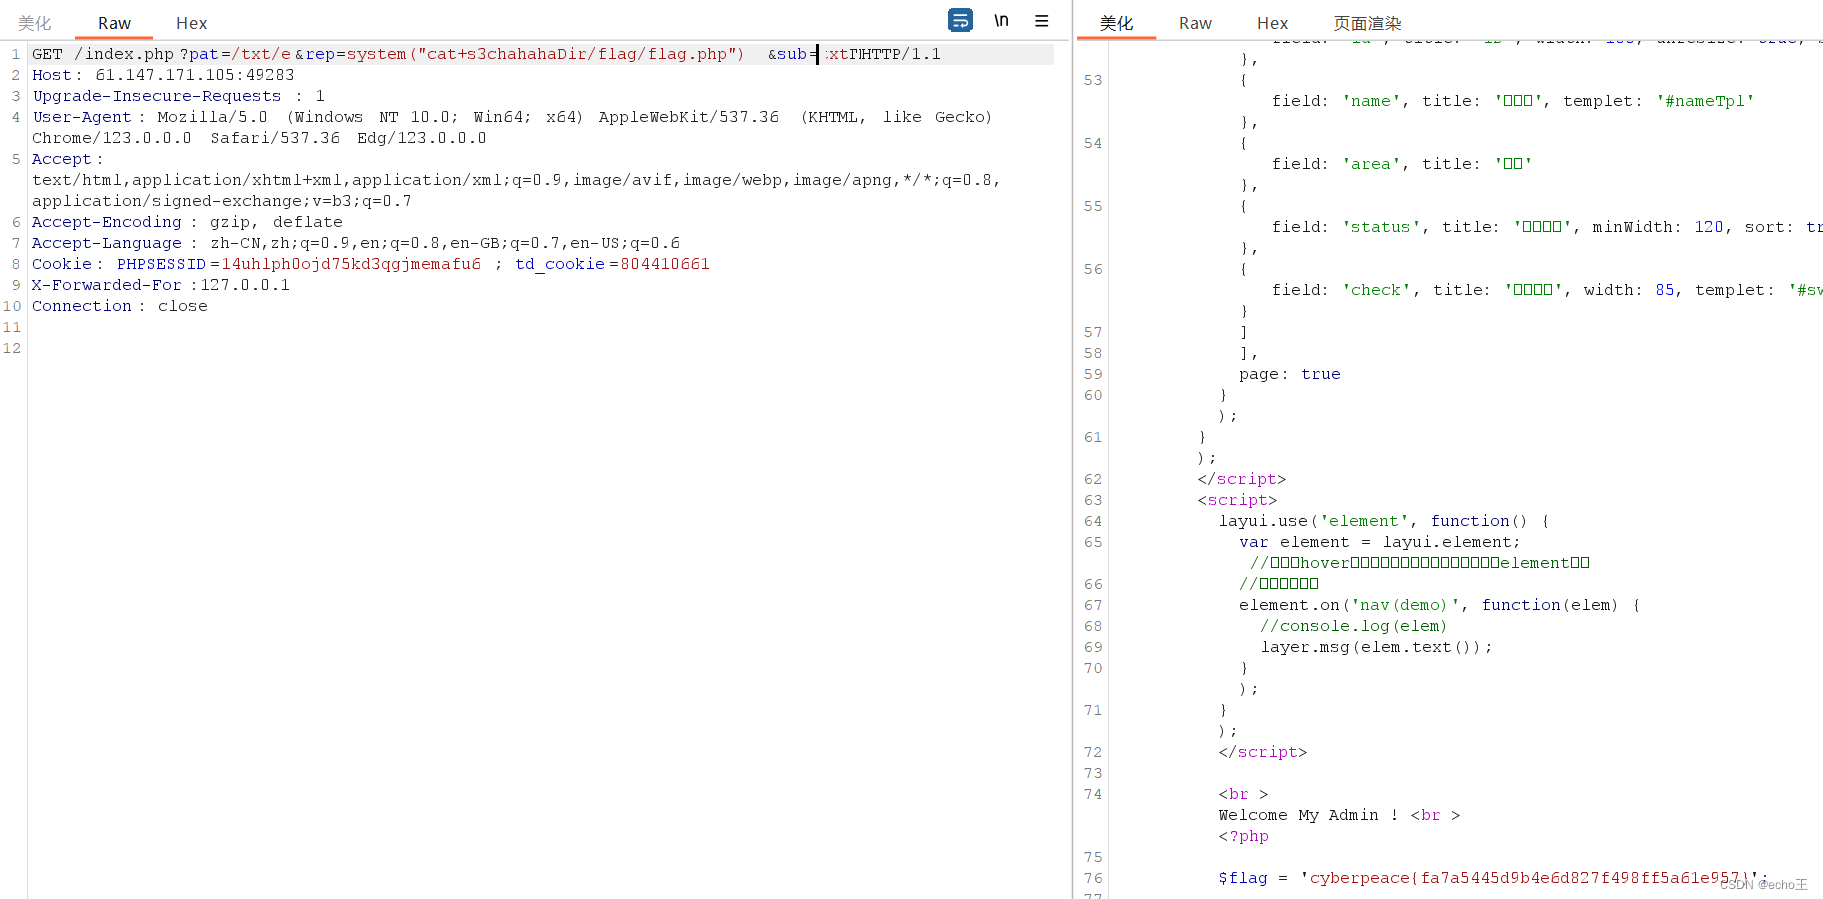Click the Accept-Language header line
This screenshot has width=1823, height=899.
356,243
